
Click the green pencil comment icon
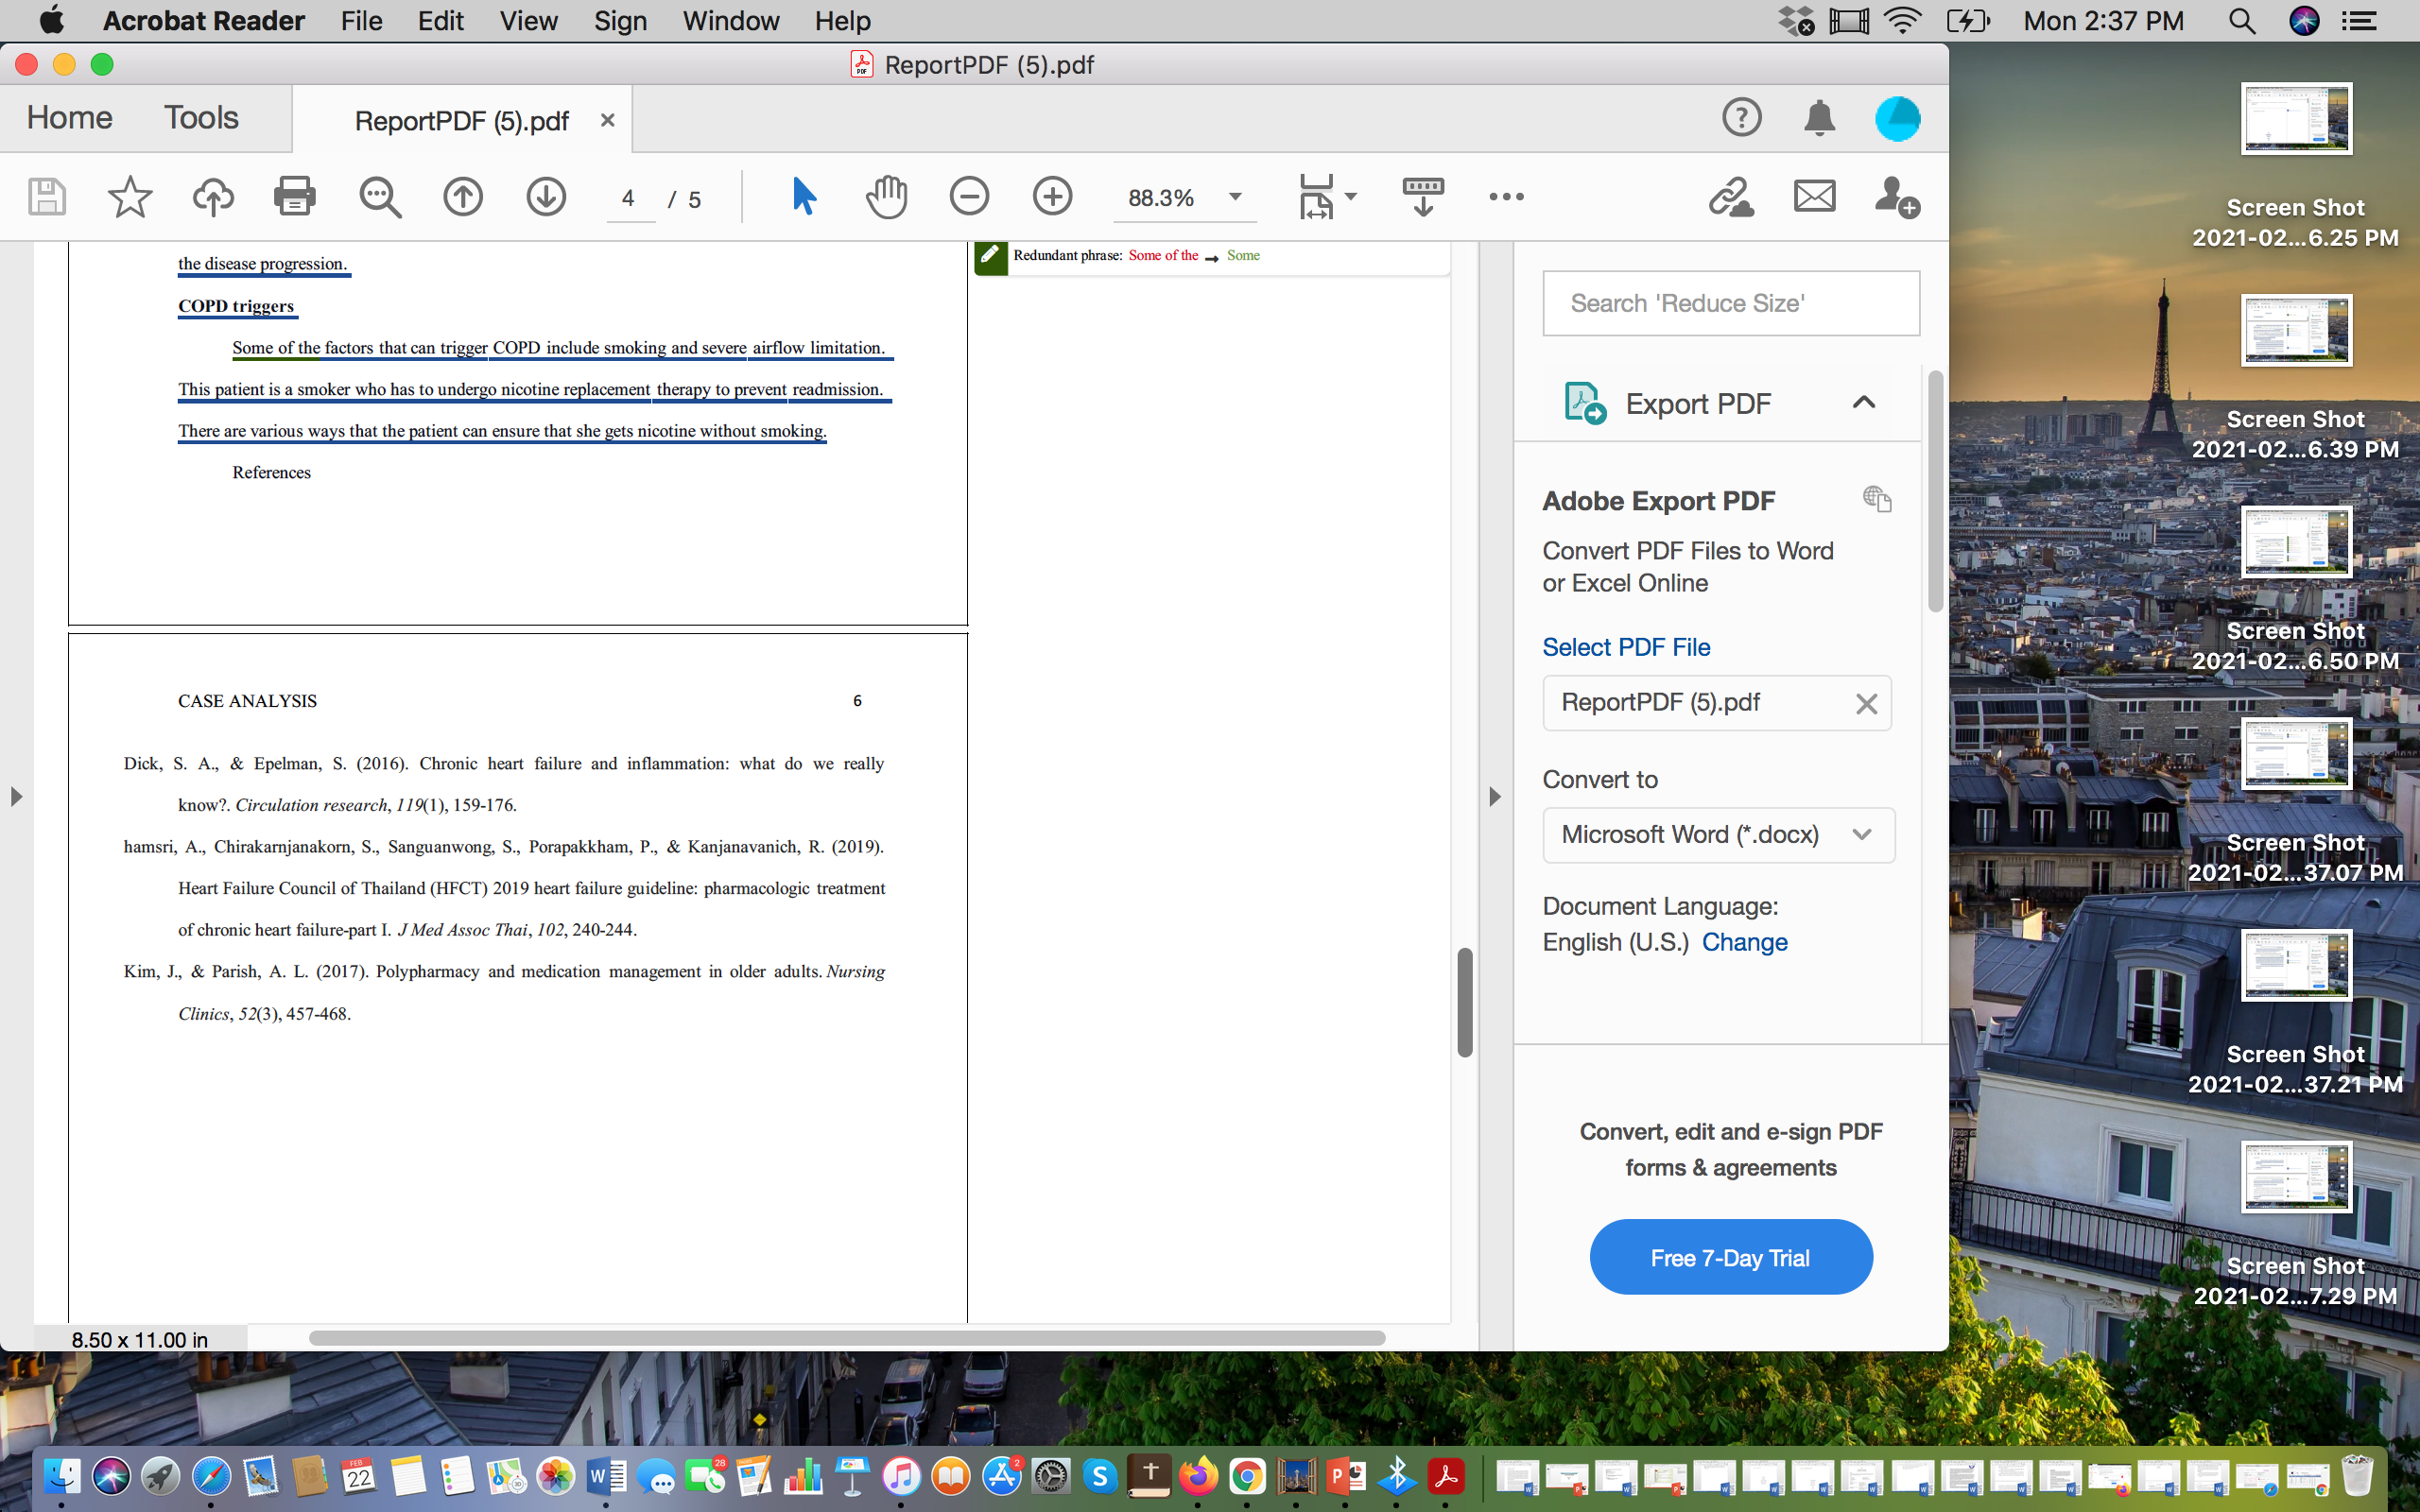(990, 257)
